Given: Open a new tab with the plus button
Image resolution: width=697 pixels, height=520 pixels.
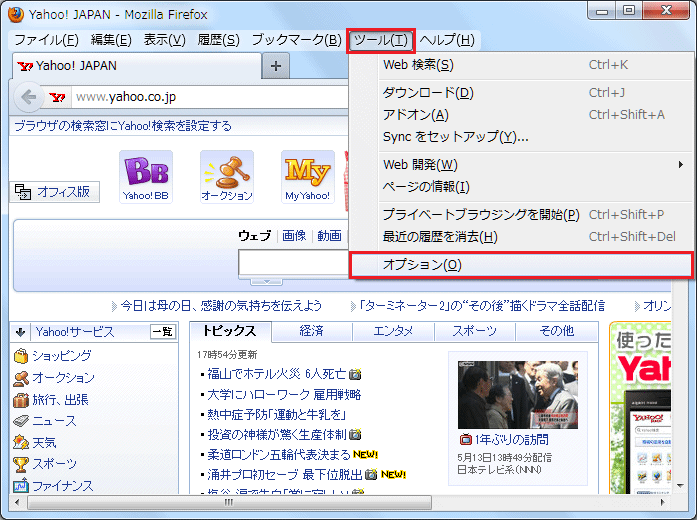Looking at the screenshot, I should point(276,66).
